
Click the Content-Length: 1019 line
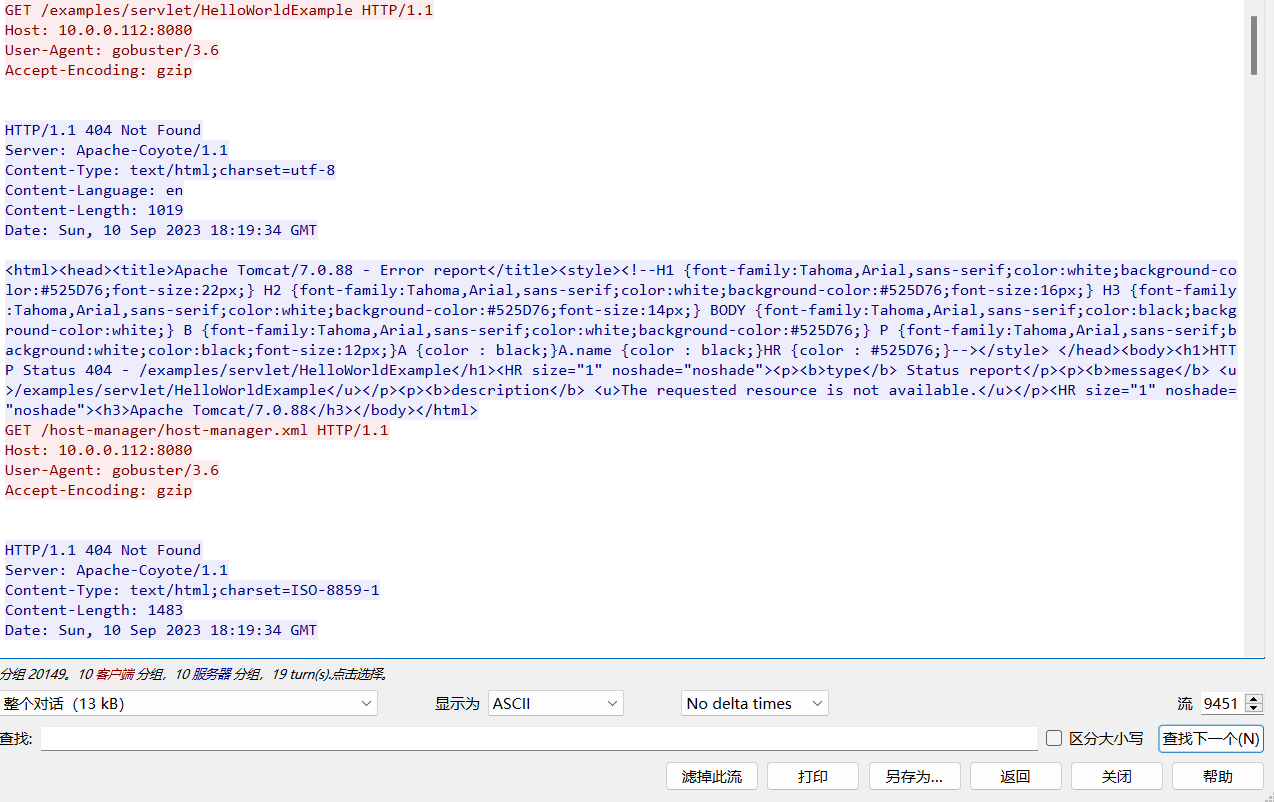(94, 210)
